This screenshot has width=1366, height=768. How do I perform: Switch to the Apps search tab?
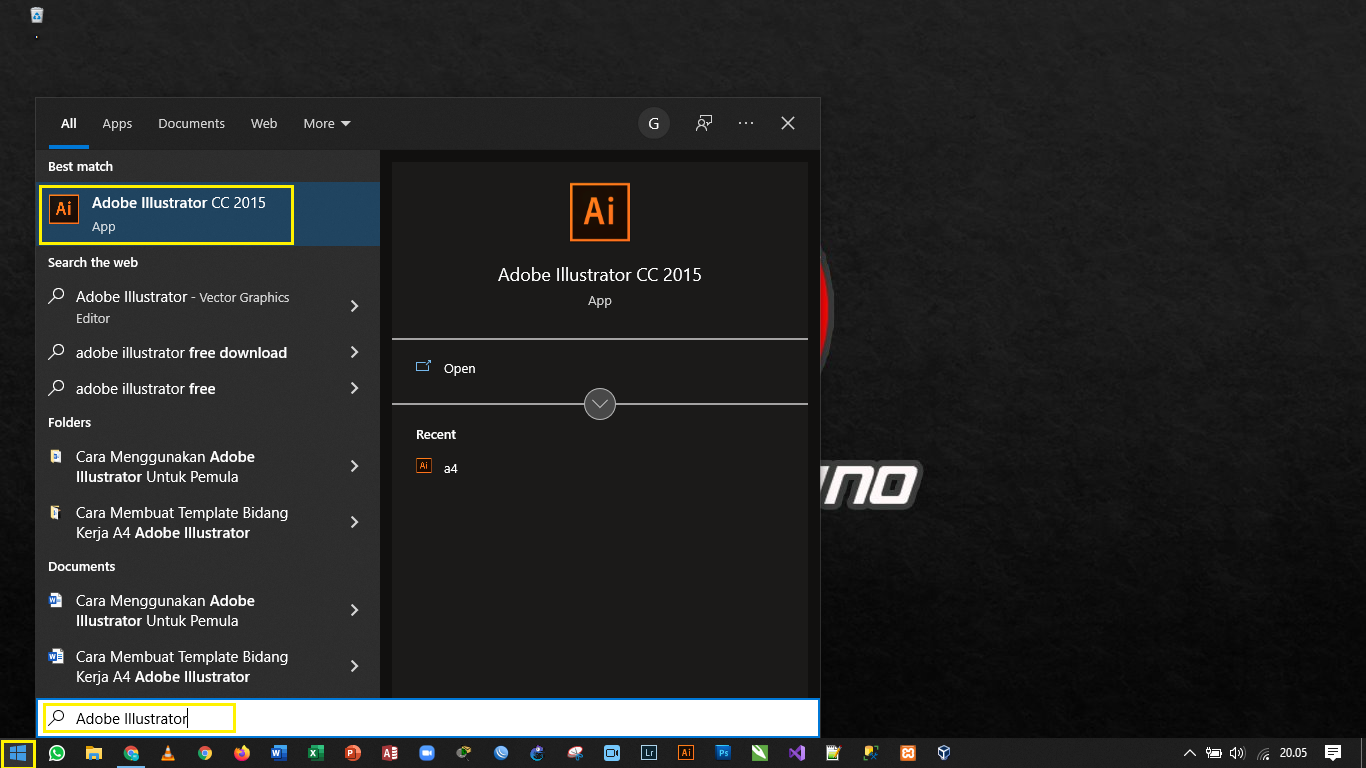click(117, 123)
